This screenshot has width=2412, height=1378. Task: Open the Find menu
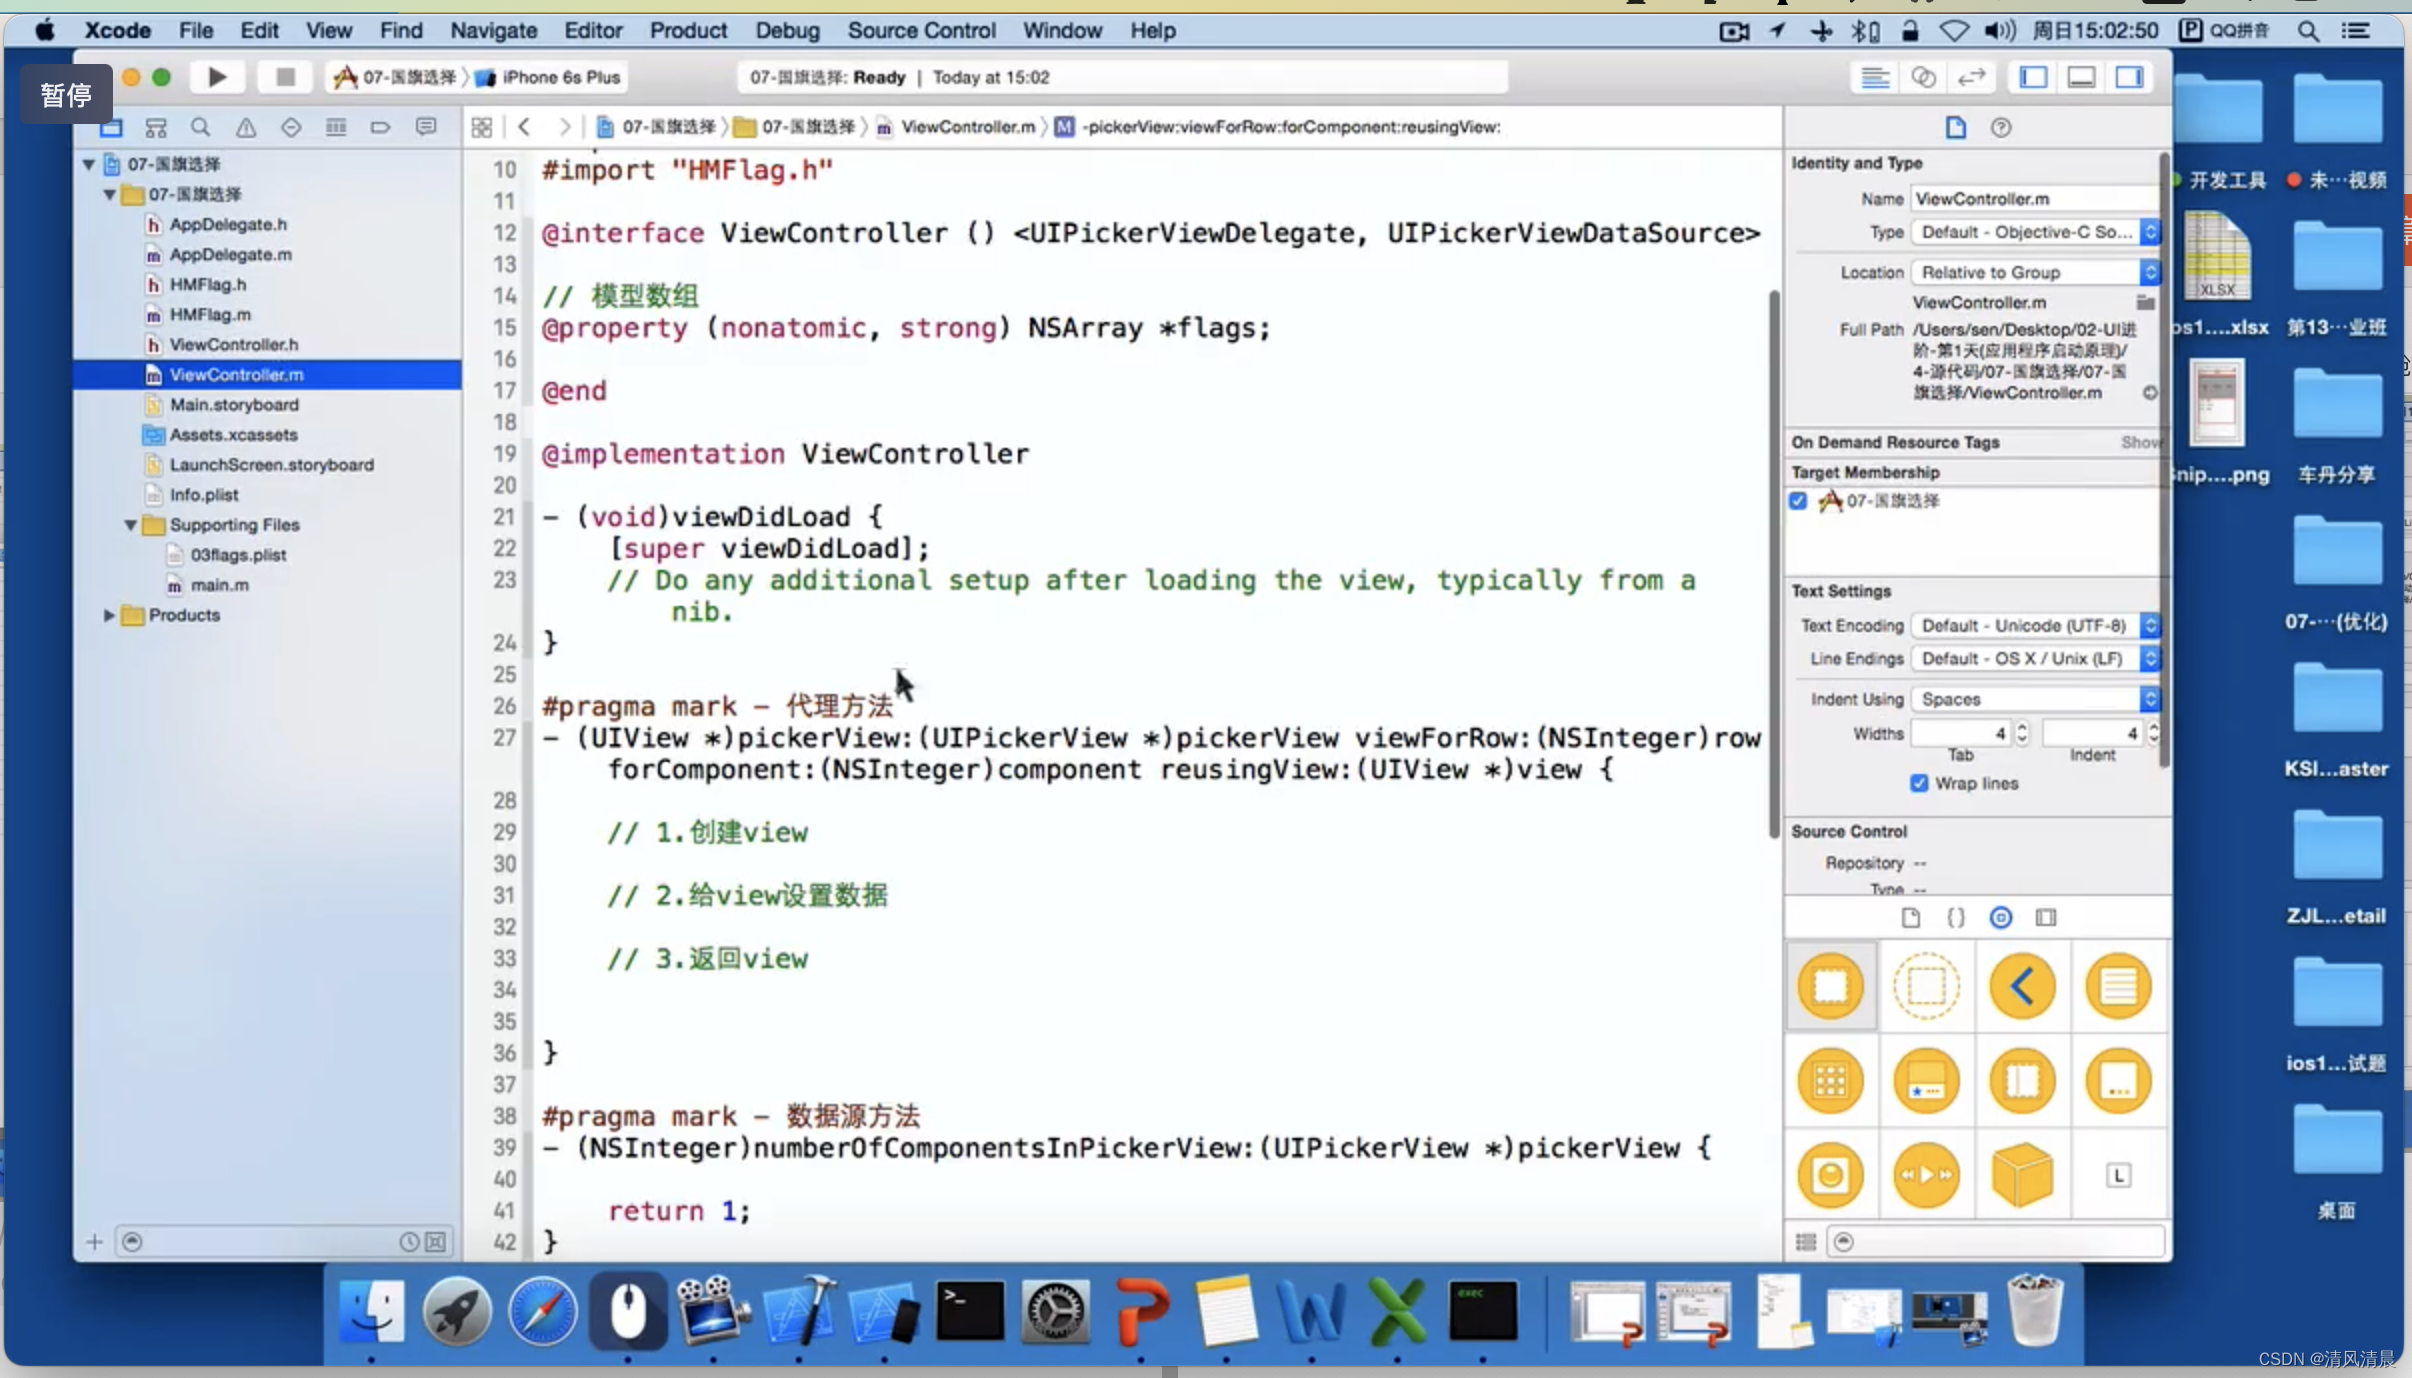tap(401, 30)
